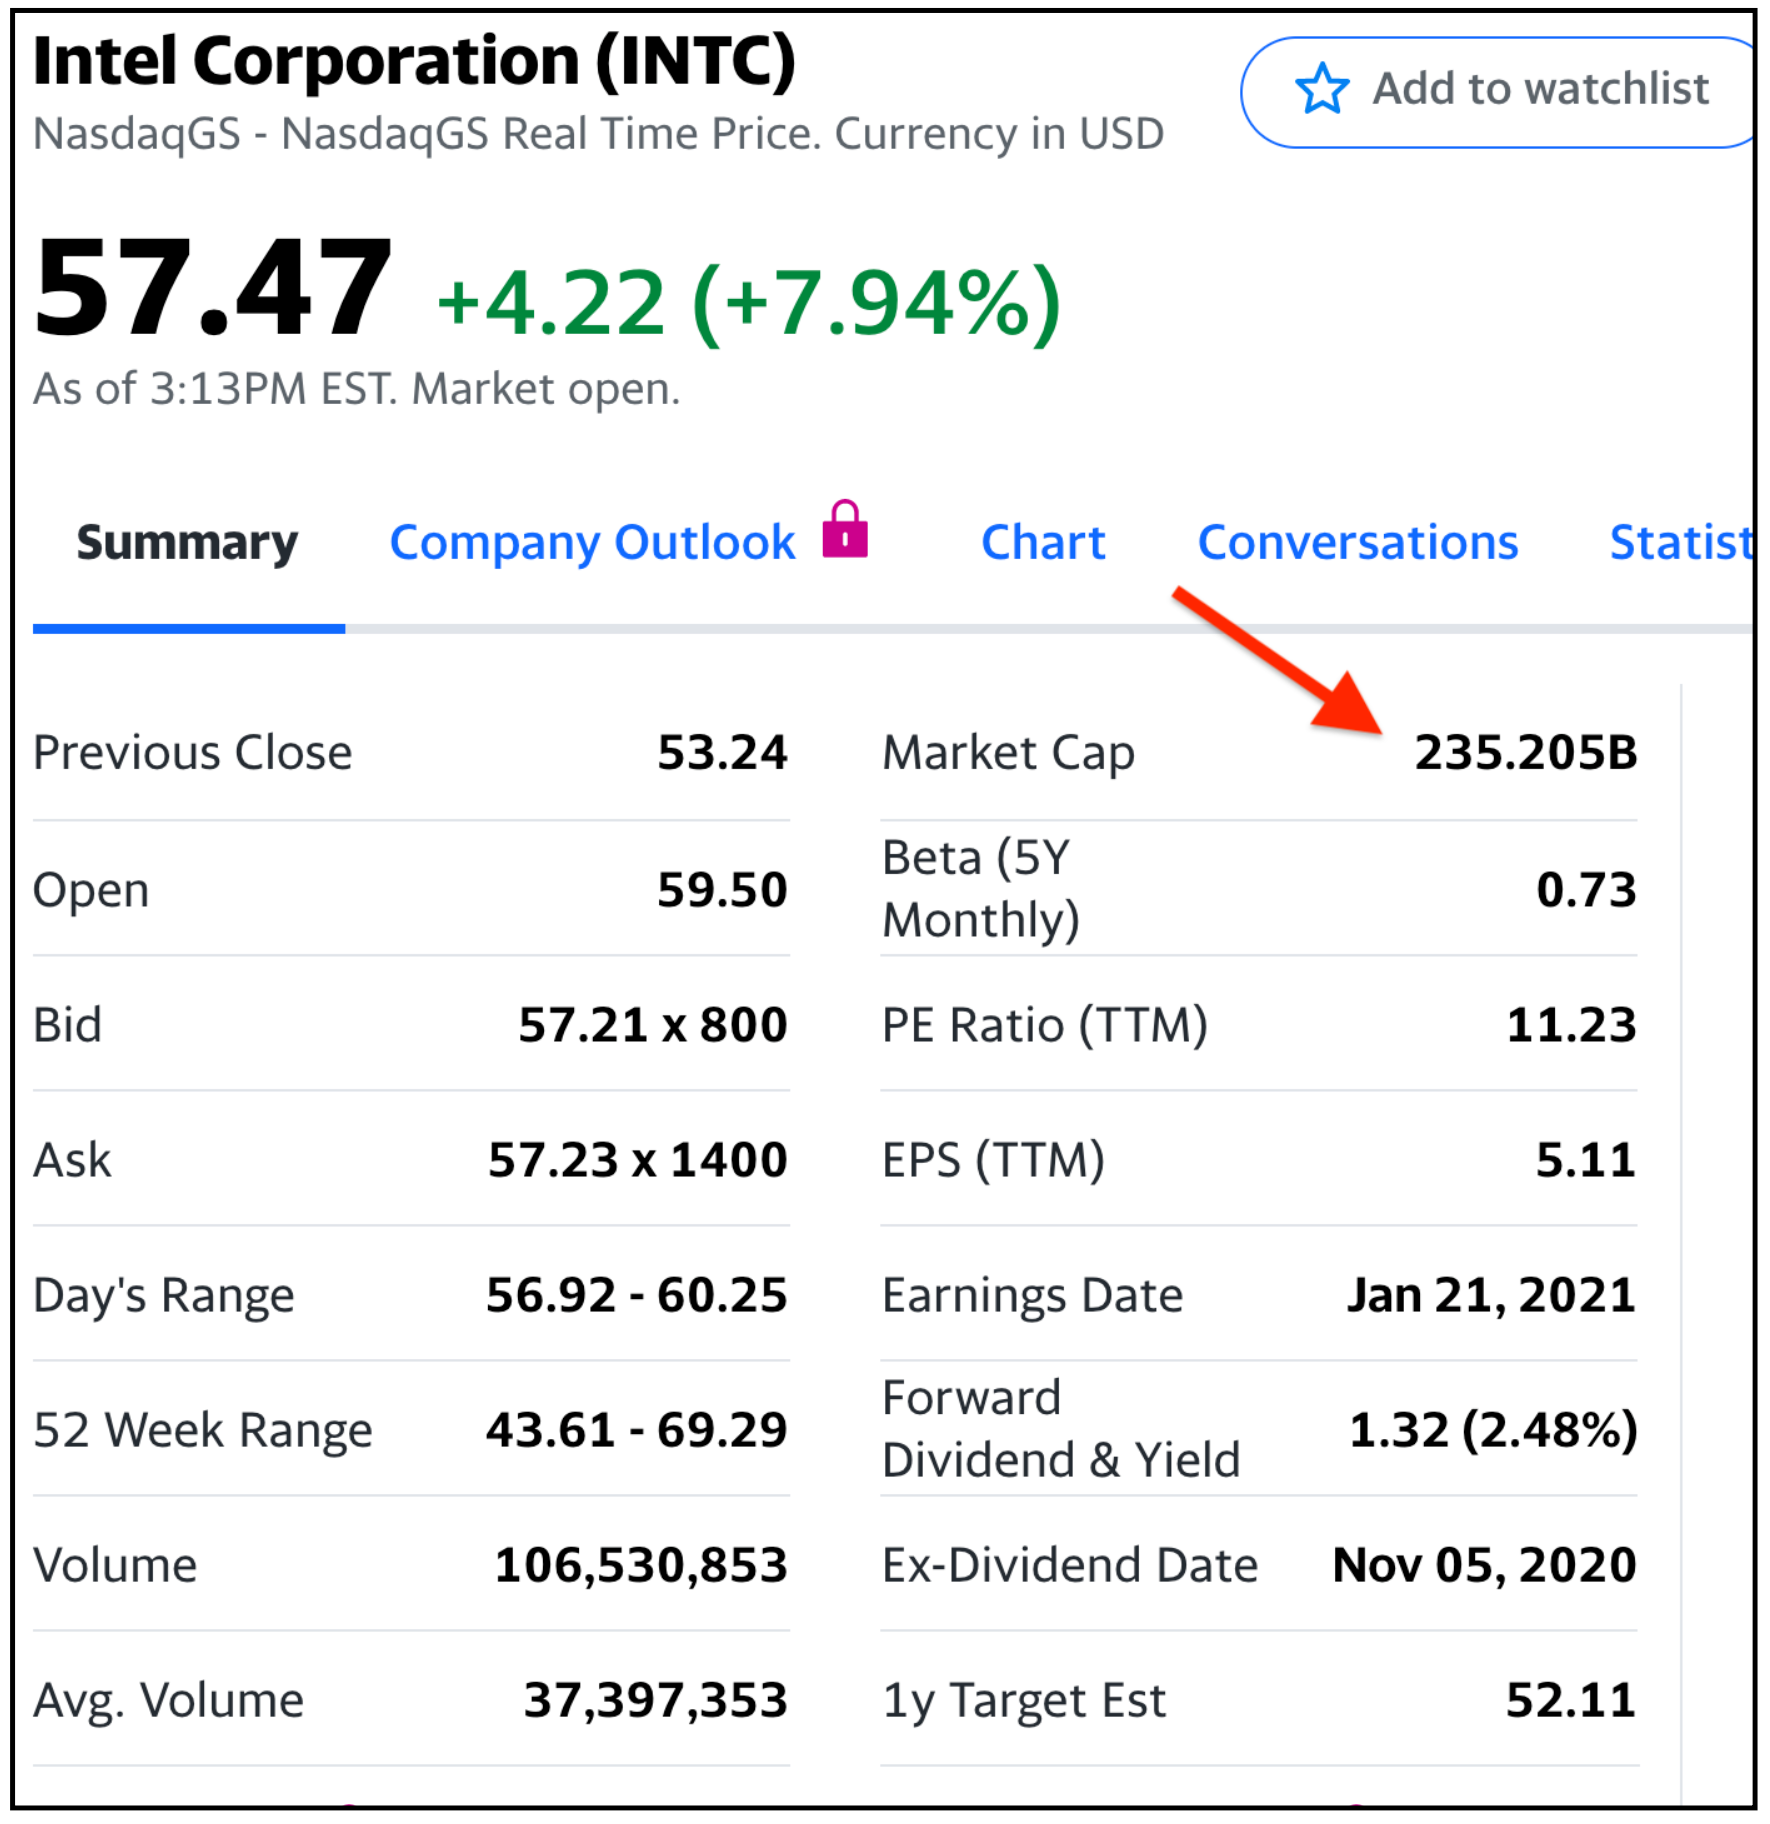Click the 1y Target Est label
The height and width of the screenshot is (1824, 1770).
pos(1024,1702)
